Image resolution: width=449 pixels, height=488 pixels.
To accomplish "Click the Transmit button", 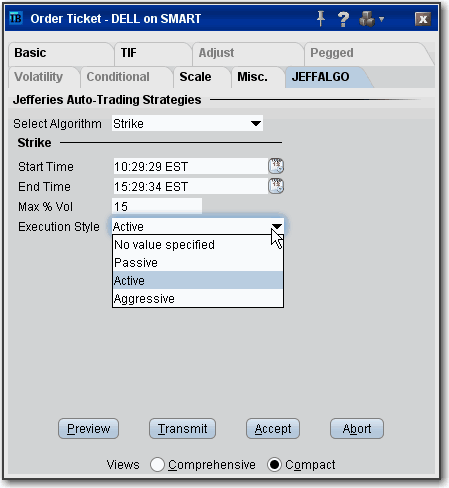I will [182, 429].
